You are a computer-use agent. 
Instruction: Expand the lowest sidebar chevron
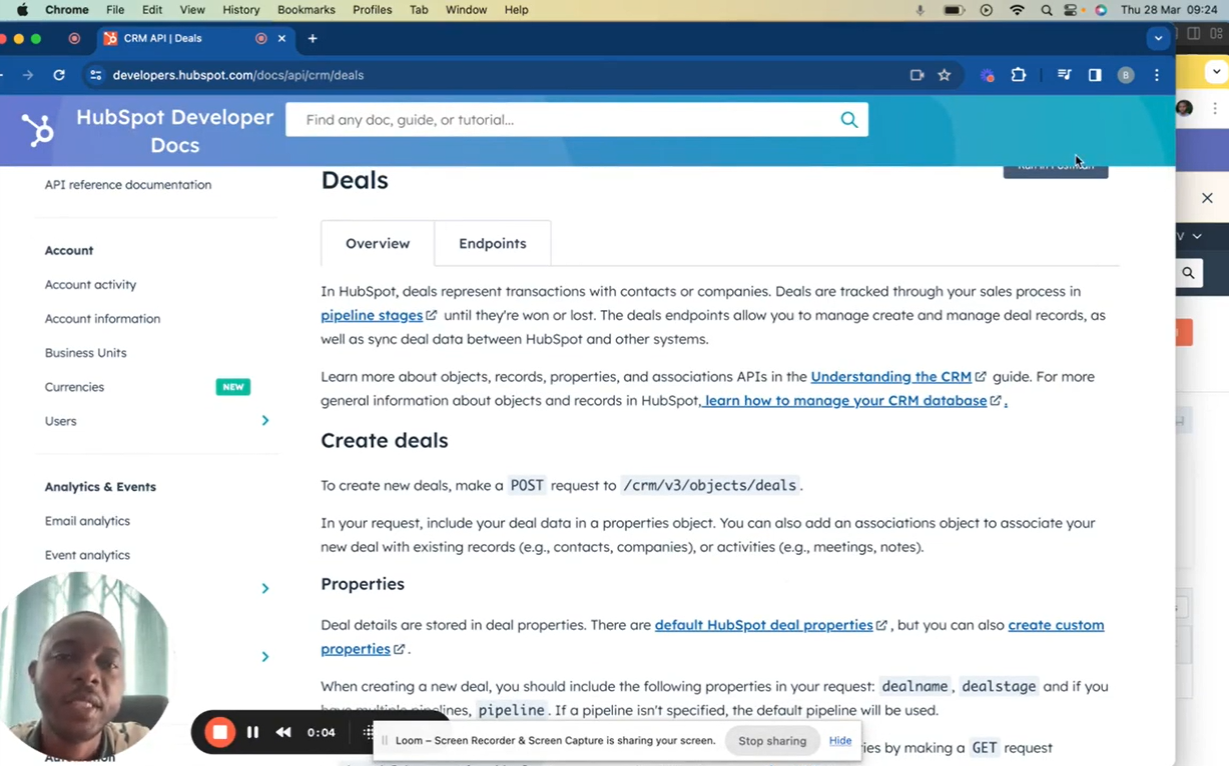[x=265, y=656]
